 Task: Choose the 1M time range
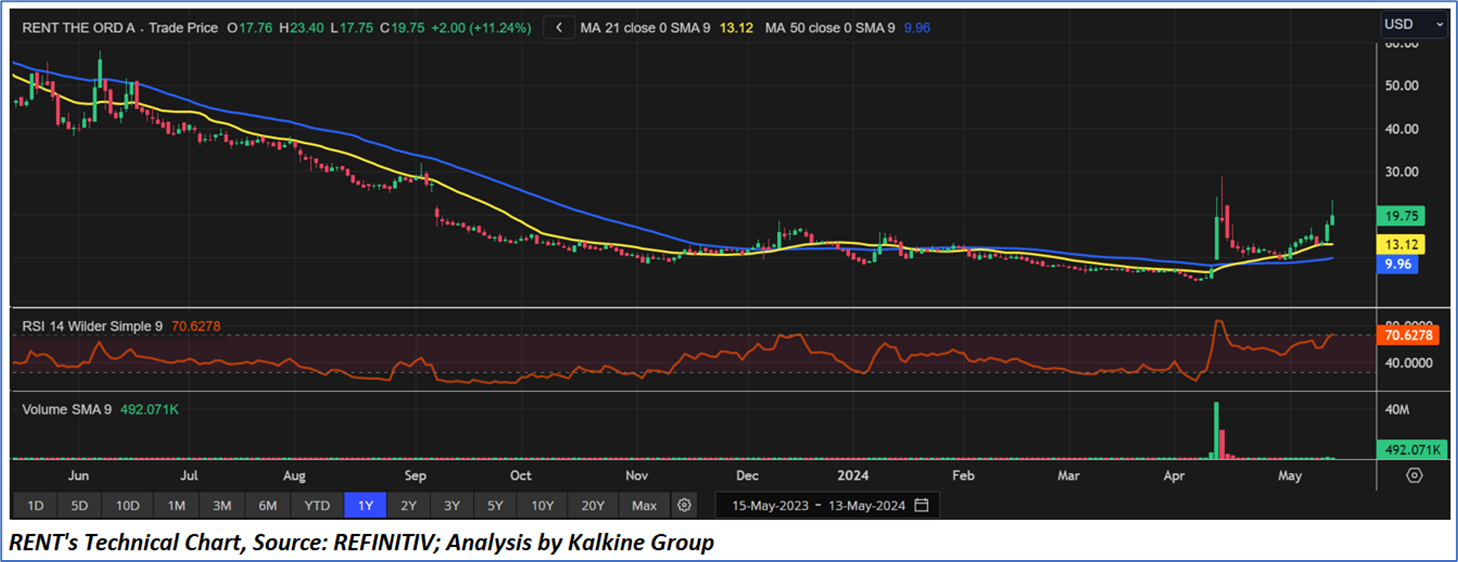coord(176,505)
